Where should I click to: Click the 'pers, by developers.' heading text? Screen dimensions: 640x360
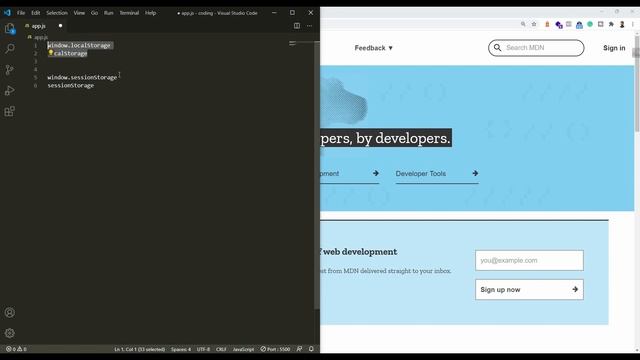coord(386,138)
